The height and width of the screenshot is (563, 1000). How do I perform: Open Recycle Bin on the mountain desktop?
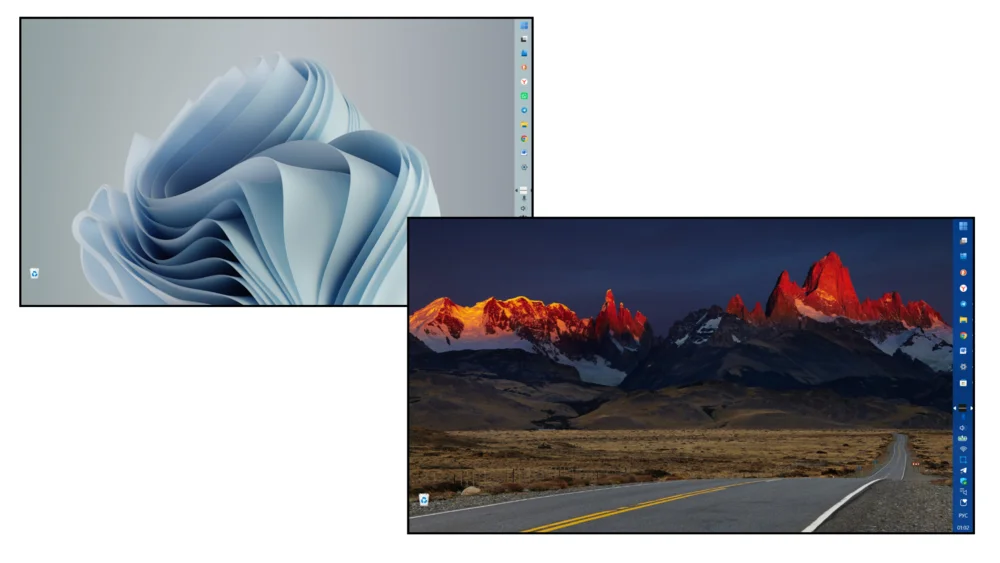[423, 500]
